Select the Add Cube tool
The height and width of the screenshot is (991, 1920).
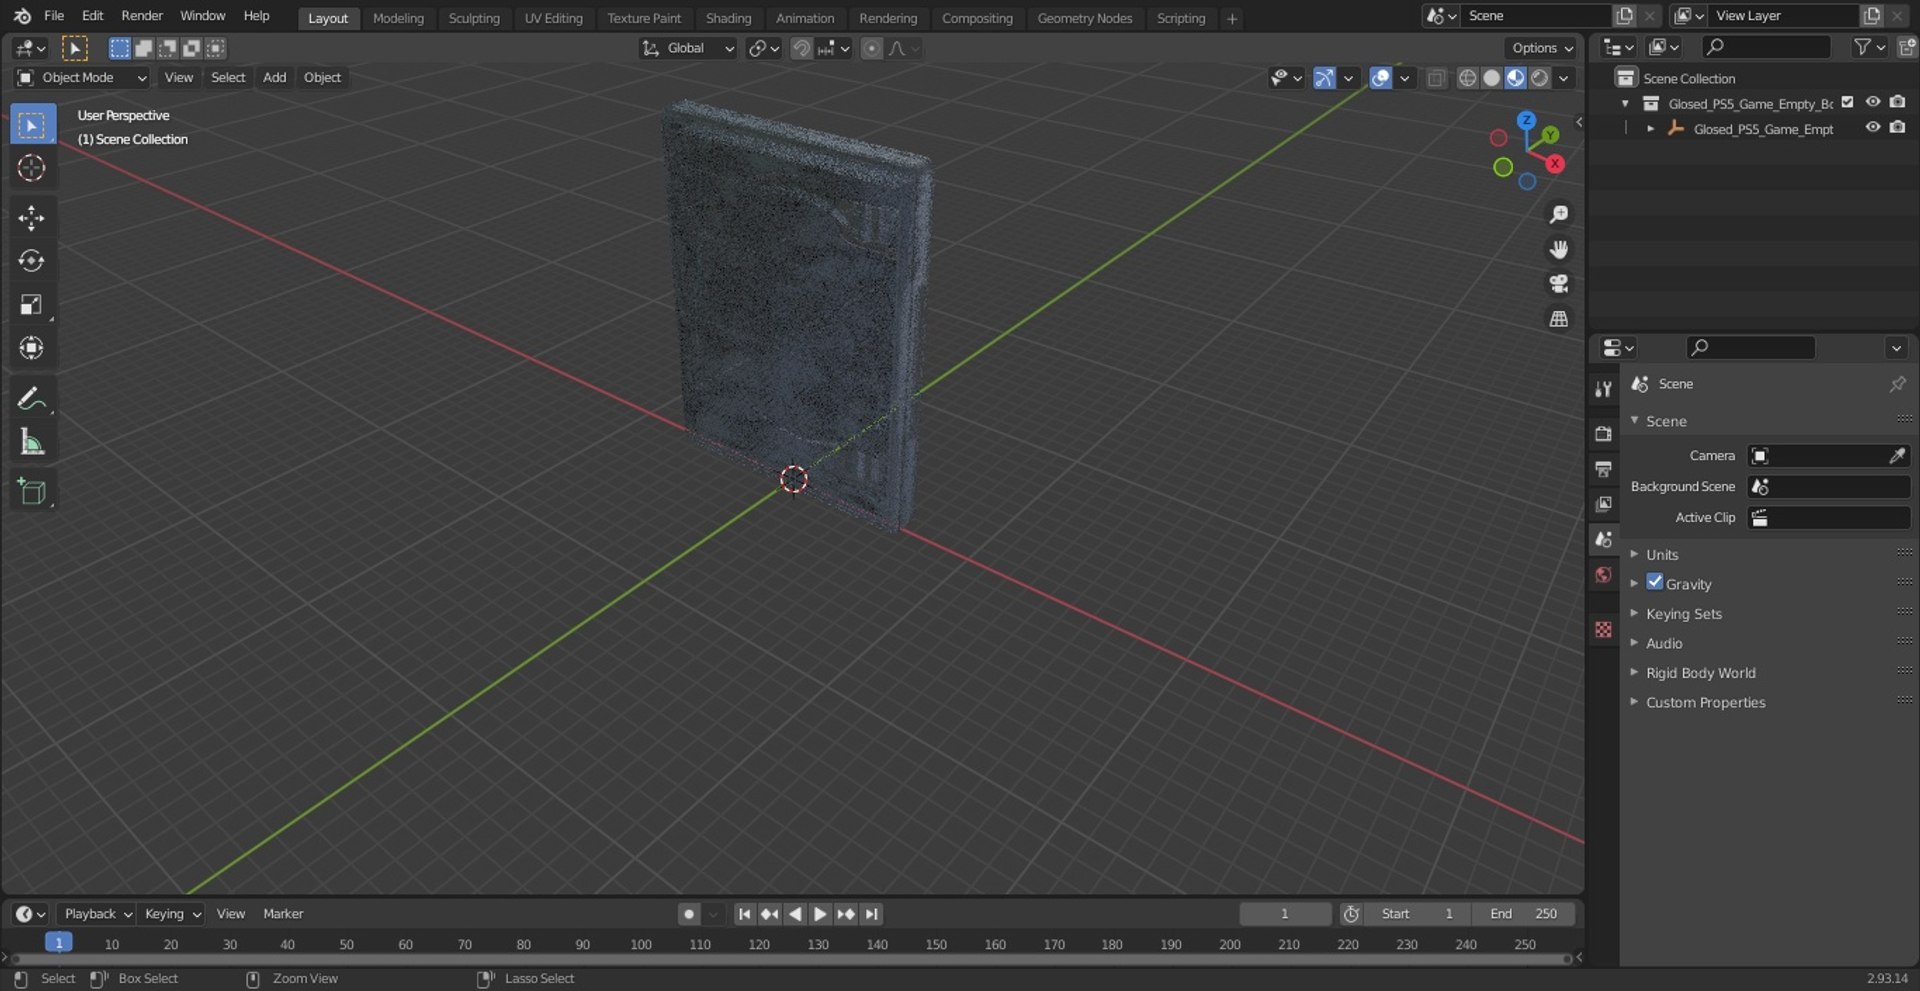[x=32, y=492]
